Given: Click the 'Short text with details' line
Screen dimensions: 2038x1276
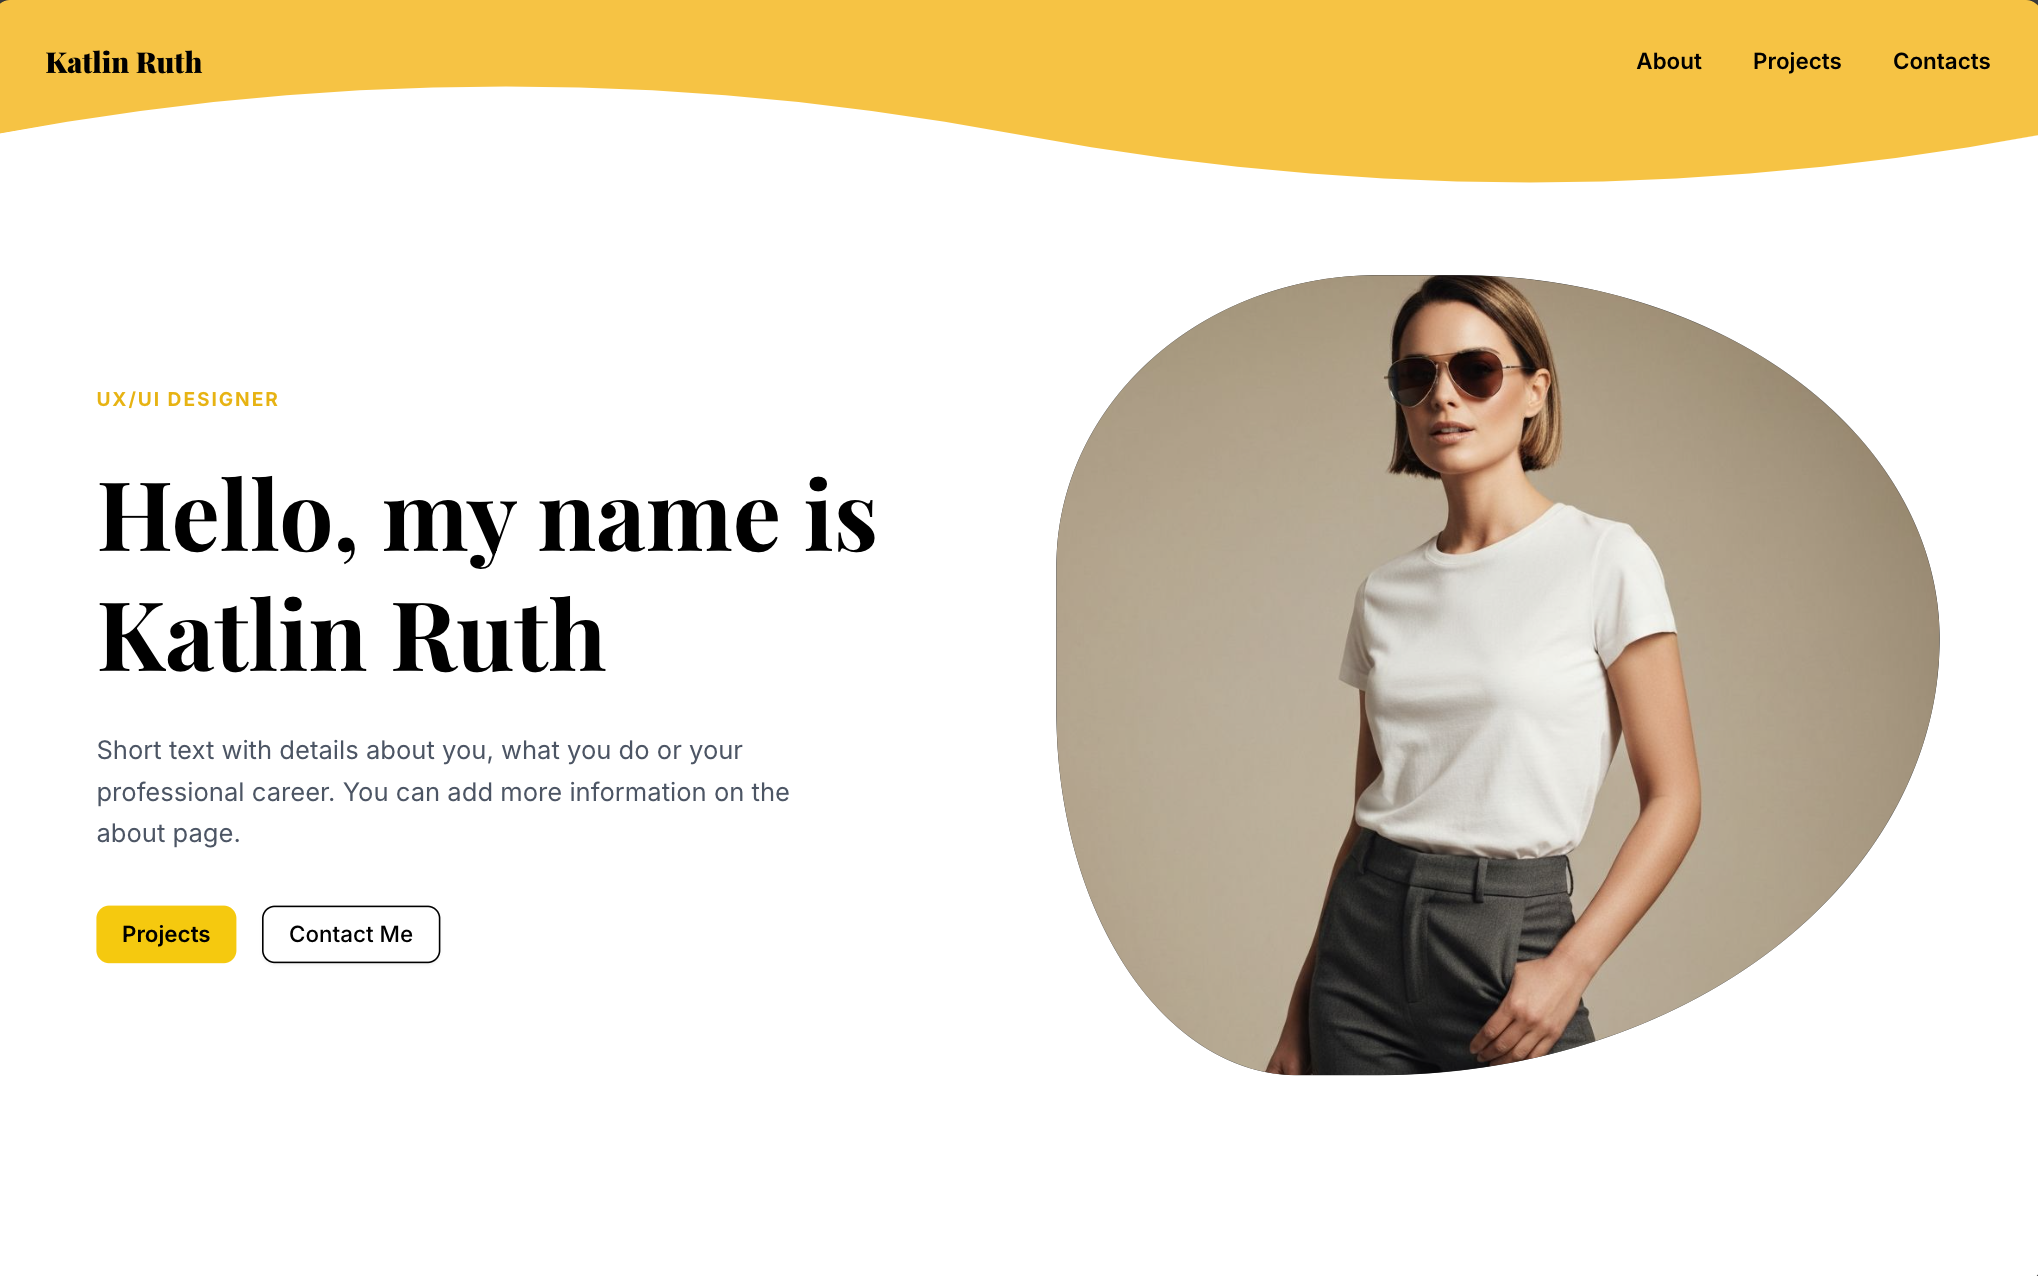Looking at the screenshot, I should (x=419, y=750).
